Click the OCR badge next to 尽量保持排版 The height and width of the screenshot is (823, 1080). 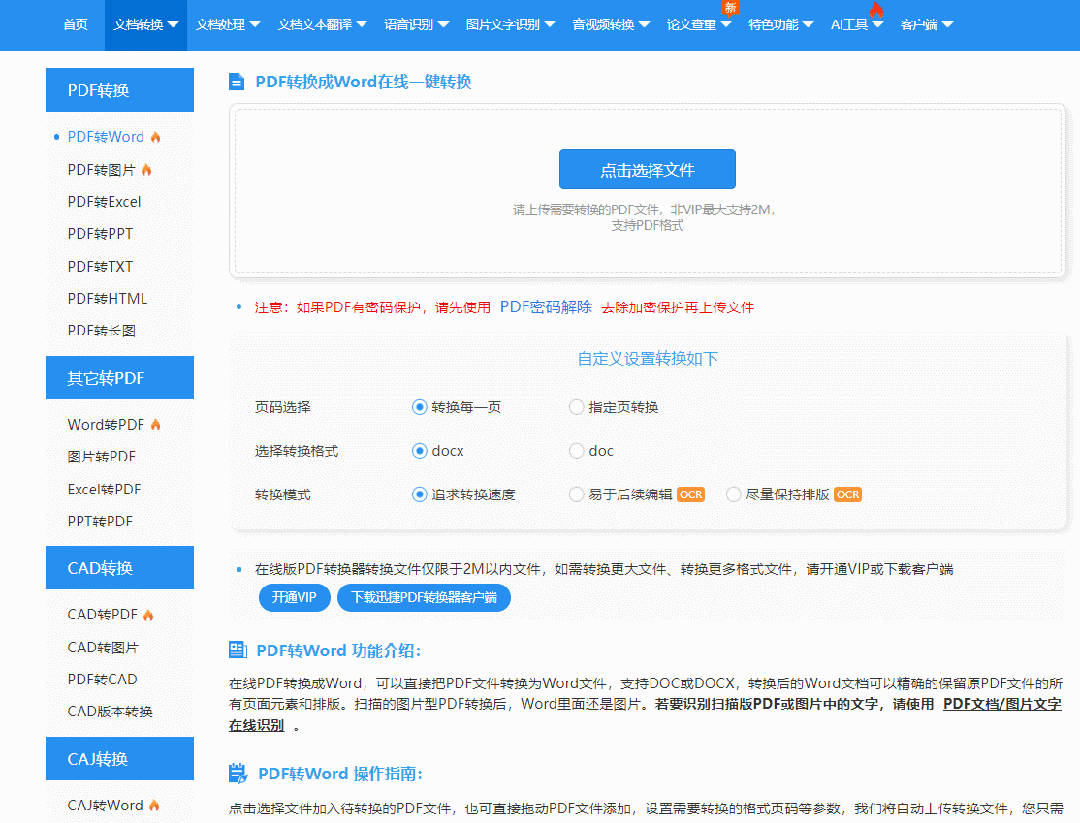[x=848, y=494]
